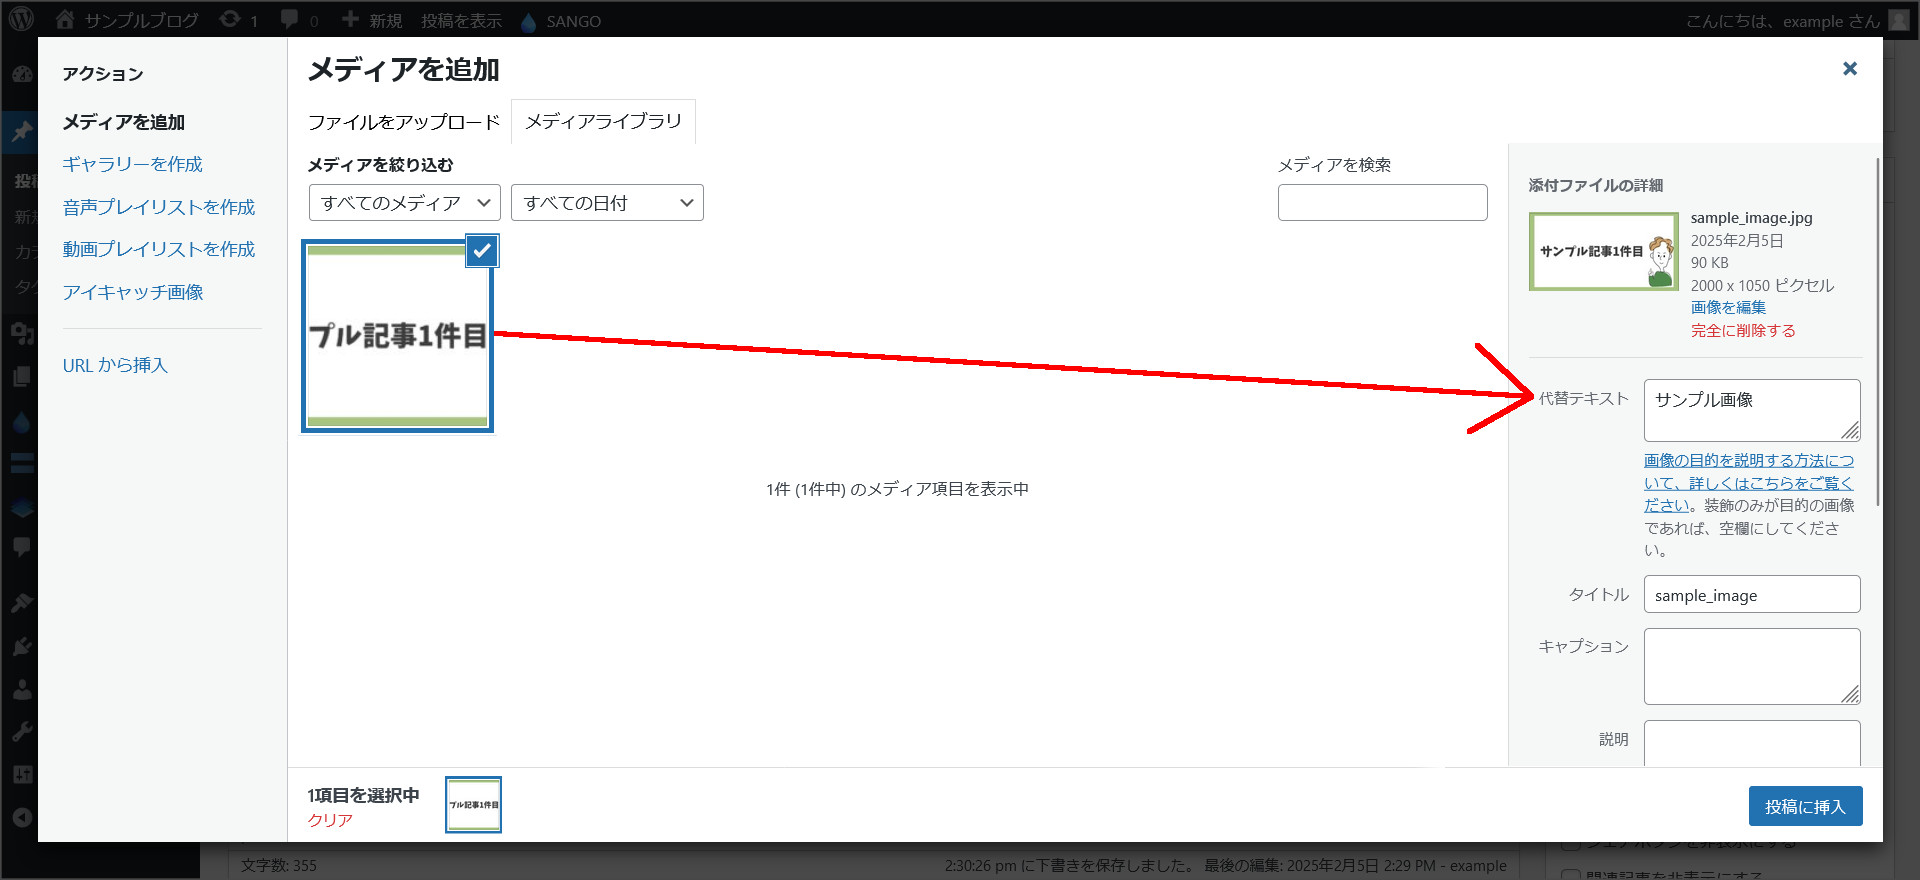The image size is (1920, 880).
Task: Click the 画像を編集 link
Action: click(1727, 308)
